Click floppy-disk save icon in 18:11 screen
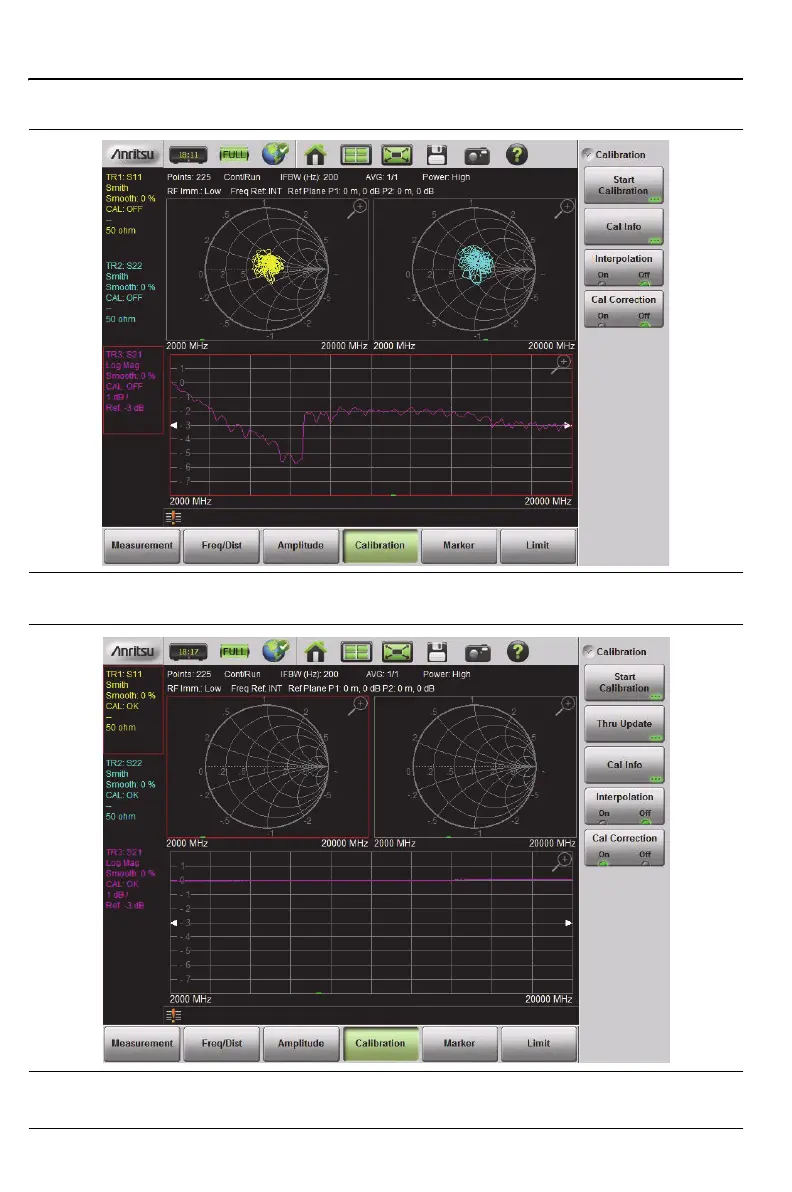This screenshot has height=1192, width=792. 436,155
